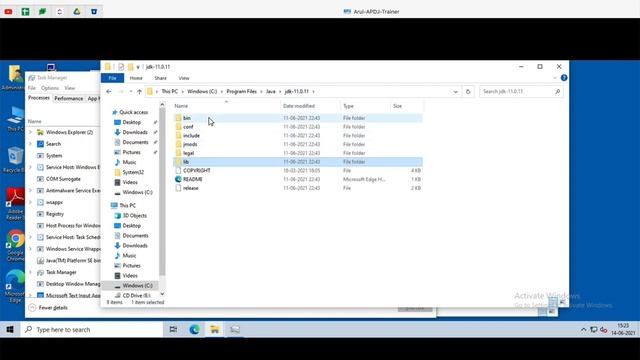This screenshot has height=360, width=640.
Task: Open Recycle Bin on the desktop
Action: (15, 160)
